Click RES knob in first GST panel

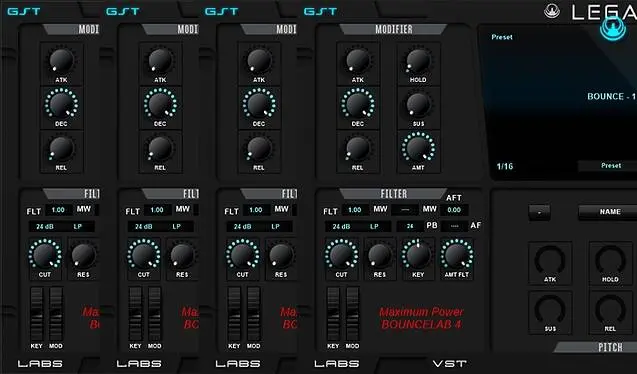pos(83,255)
